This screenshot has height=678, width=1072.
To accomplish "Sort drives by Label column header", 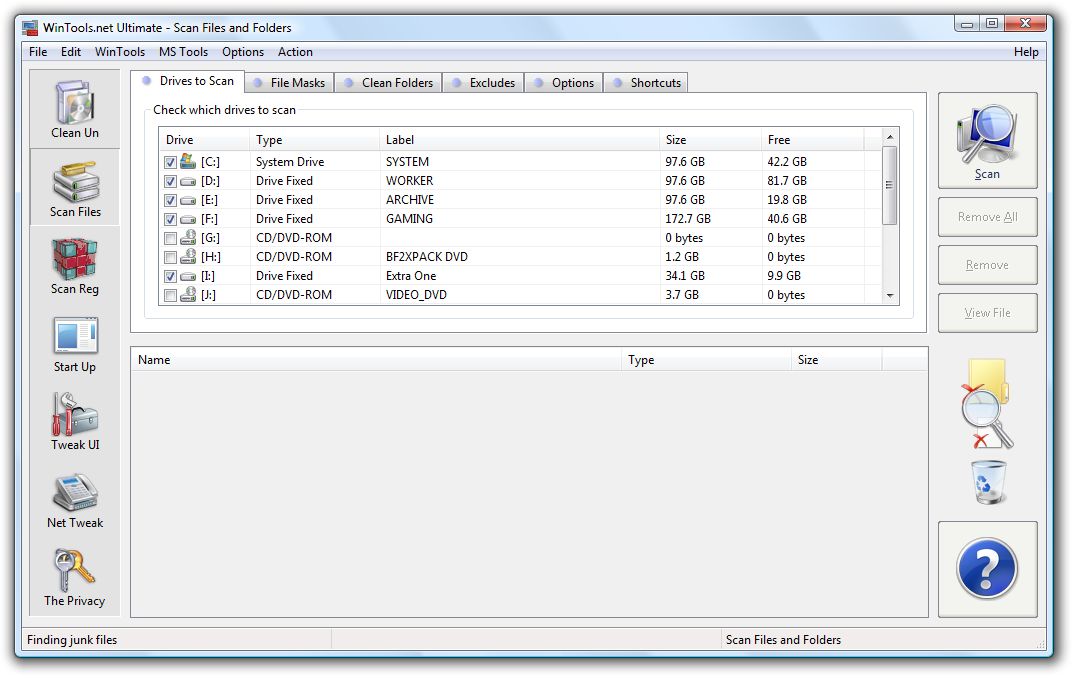I will click(520, 140).
